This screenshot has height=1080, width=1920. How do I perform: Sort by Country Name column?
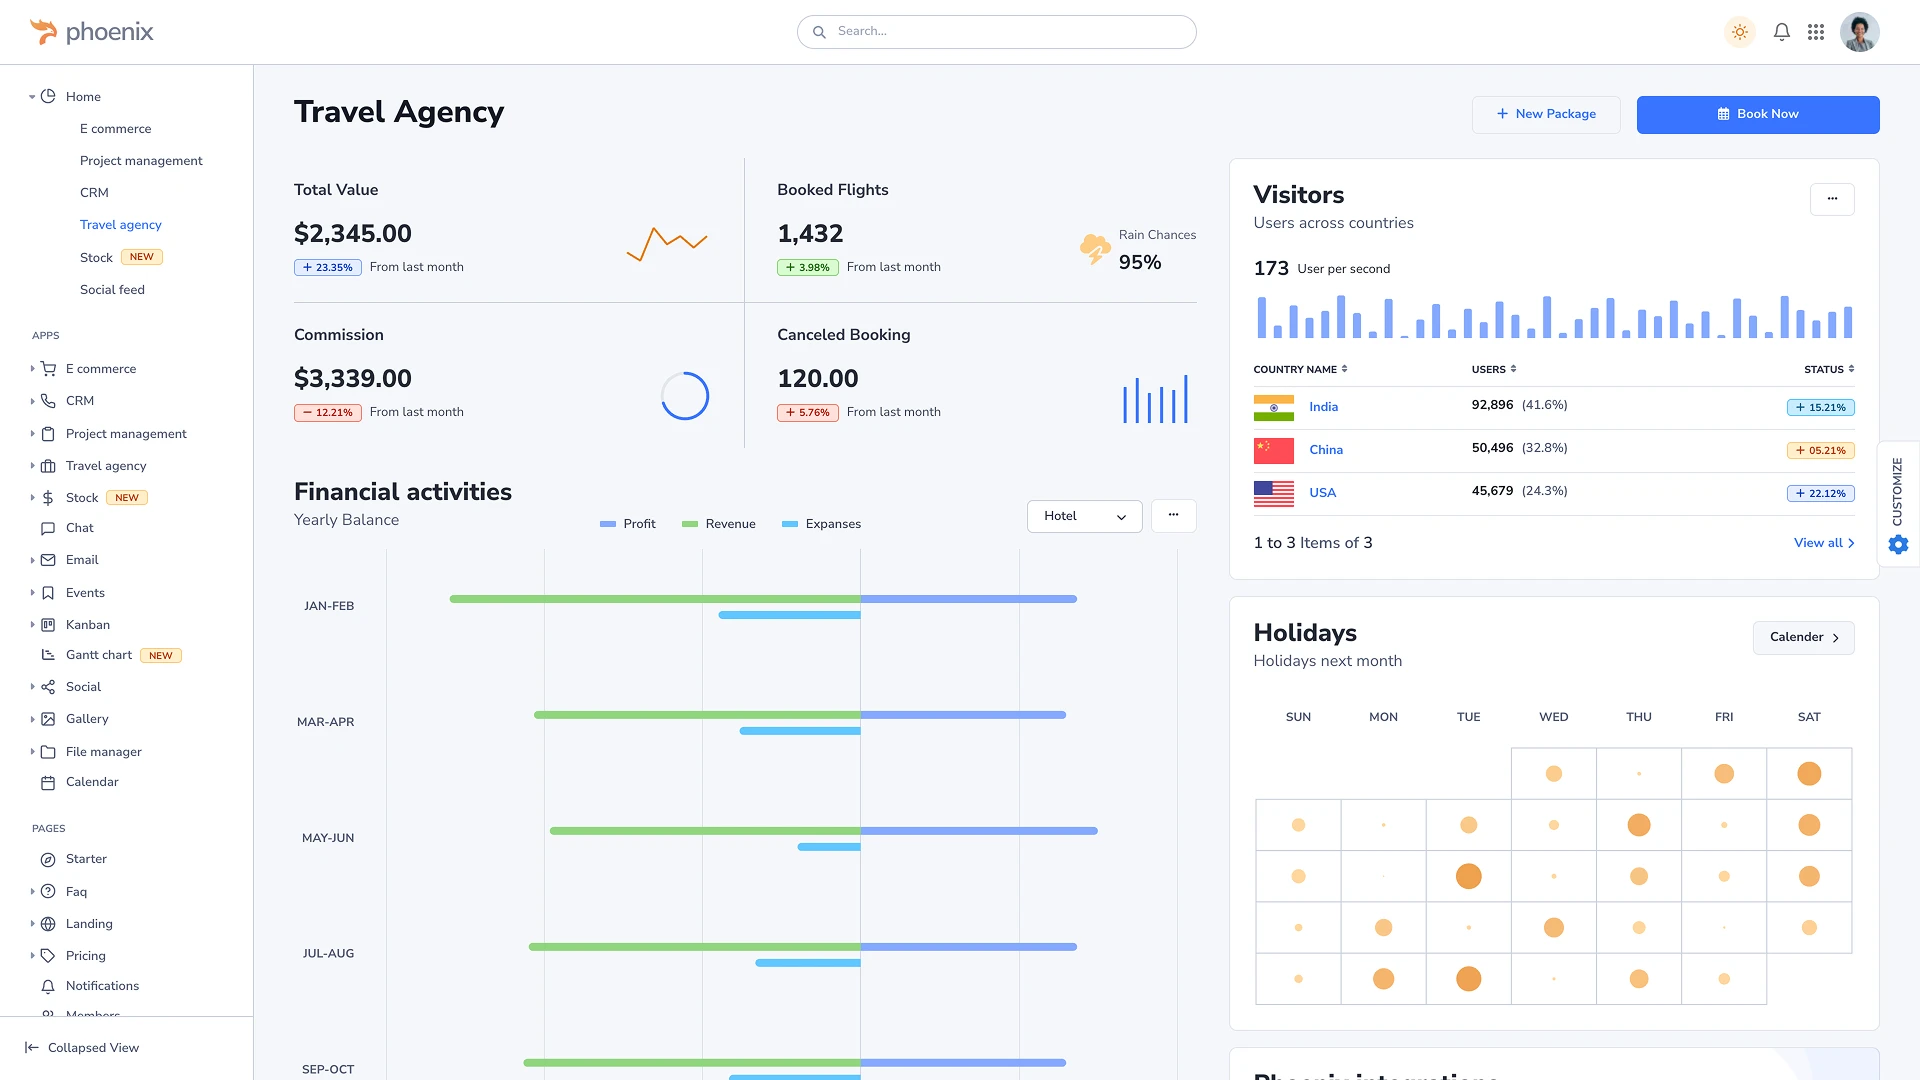click(x=1301, y=370)
